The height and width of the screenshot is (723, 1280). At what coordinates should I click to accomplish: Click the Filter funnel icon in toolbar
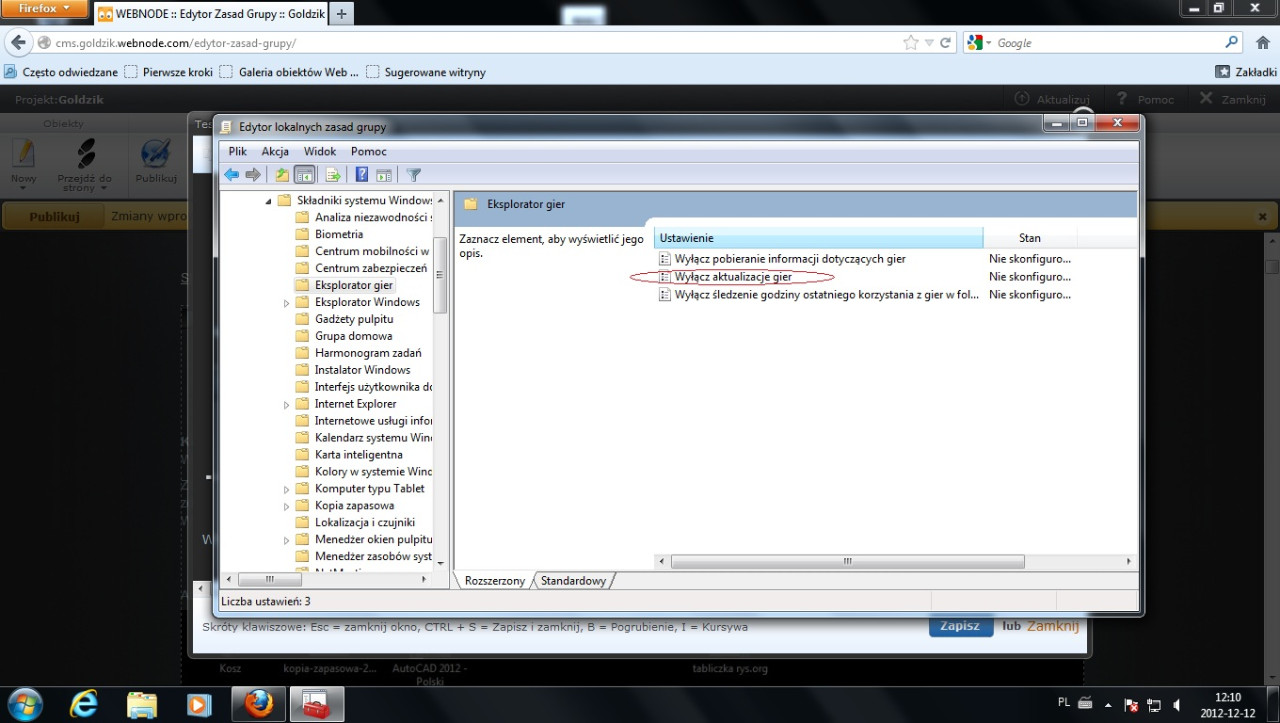(413, 175)
